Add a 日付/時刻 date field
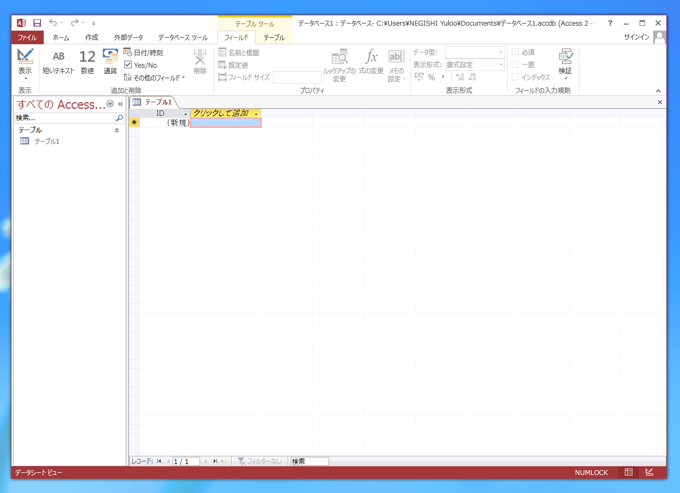This screenshot has width=680, height=493. (x=143, y=52)
